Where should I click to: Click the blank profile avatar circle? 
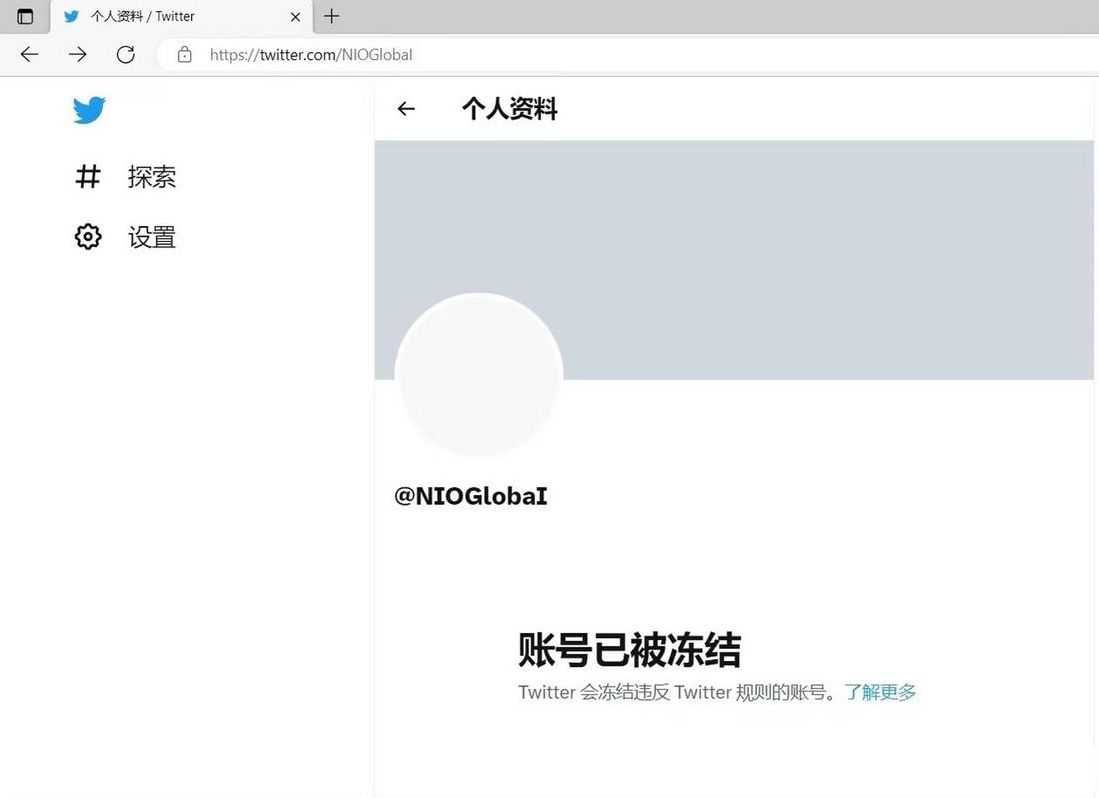coord(479,375)
